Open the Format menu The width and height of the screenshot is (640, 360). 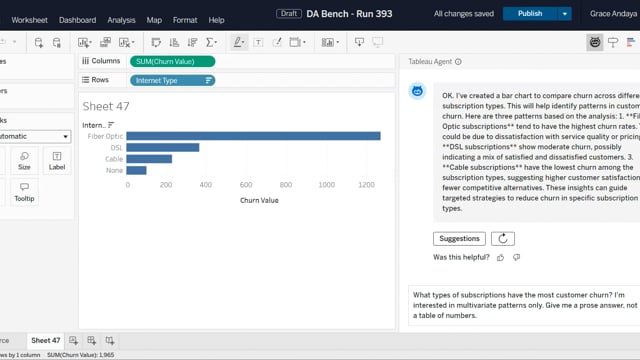(185, 20)
